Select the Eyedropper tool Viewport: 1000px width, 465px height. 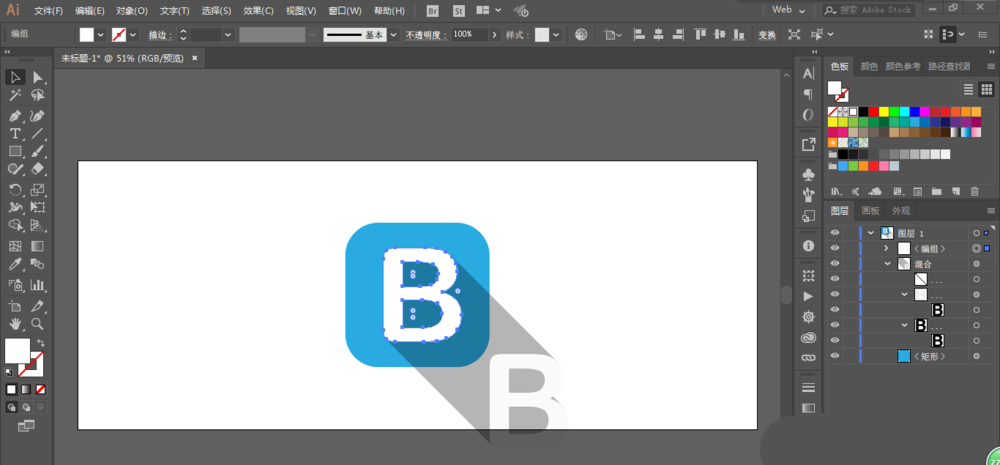pyautogui.click(x=15, y=264)
